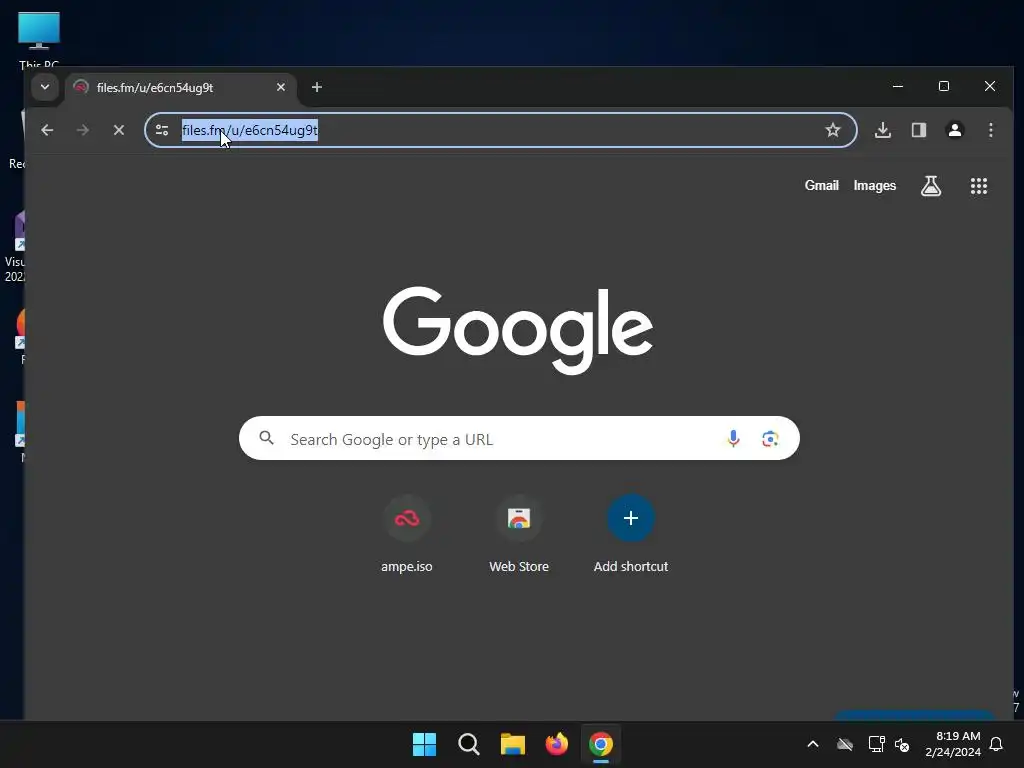
Task: Click the Chrome taskbar icon
Action: 601,744
